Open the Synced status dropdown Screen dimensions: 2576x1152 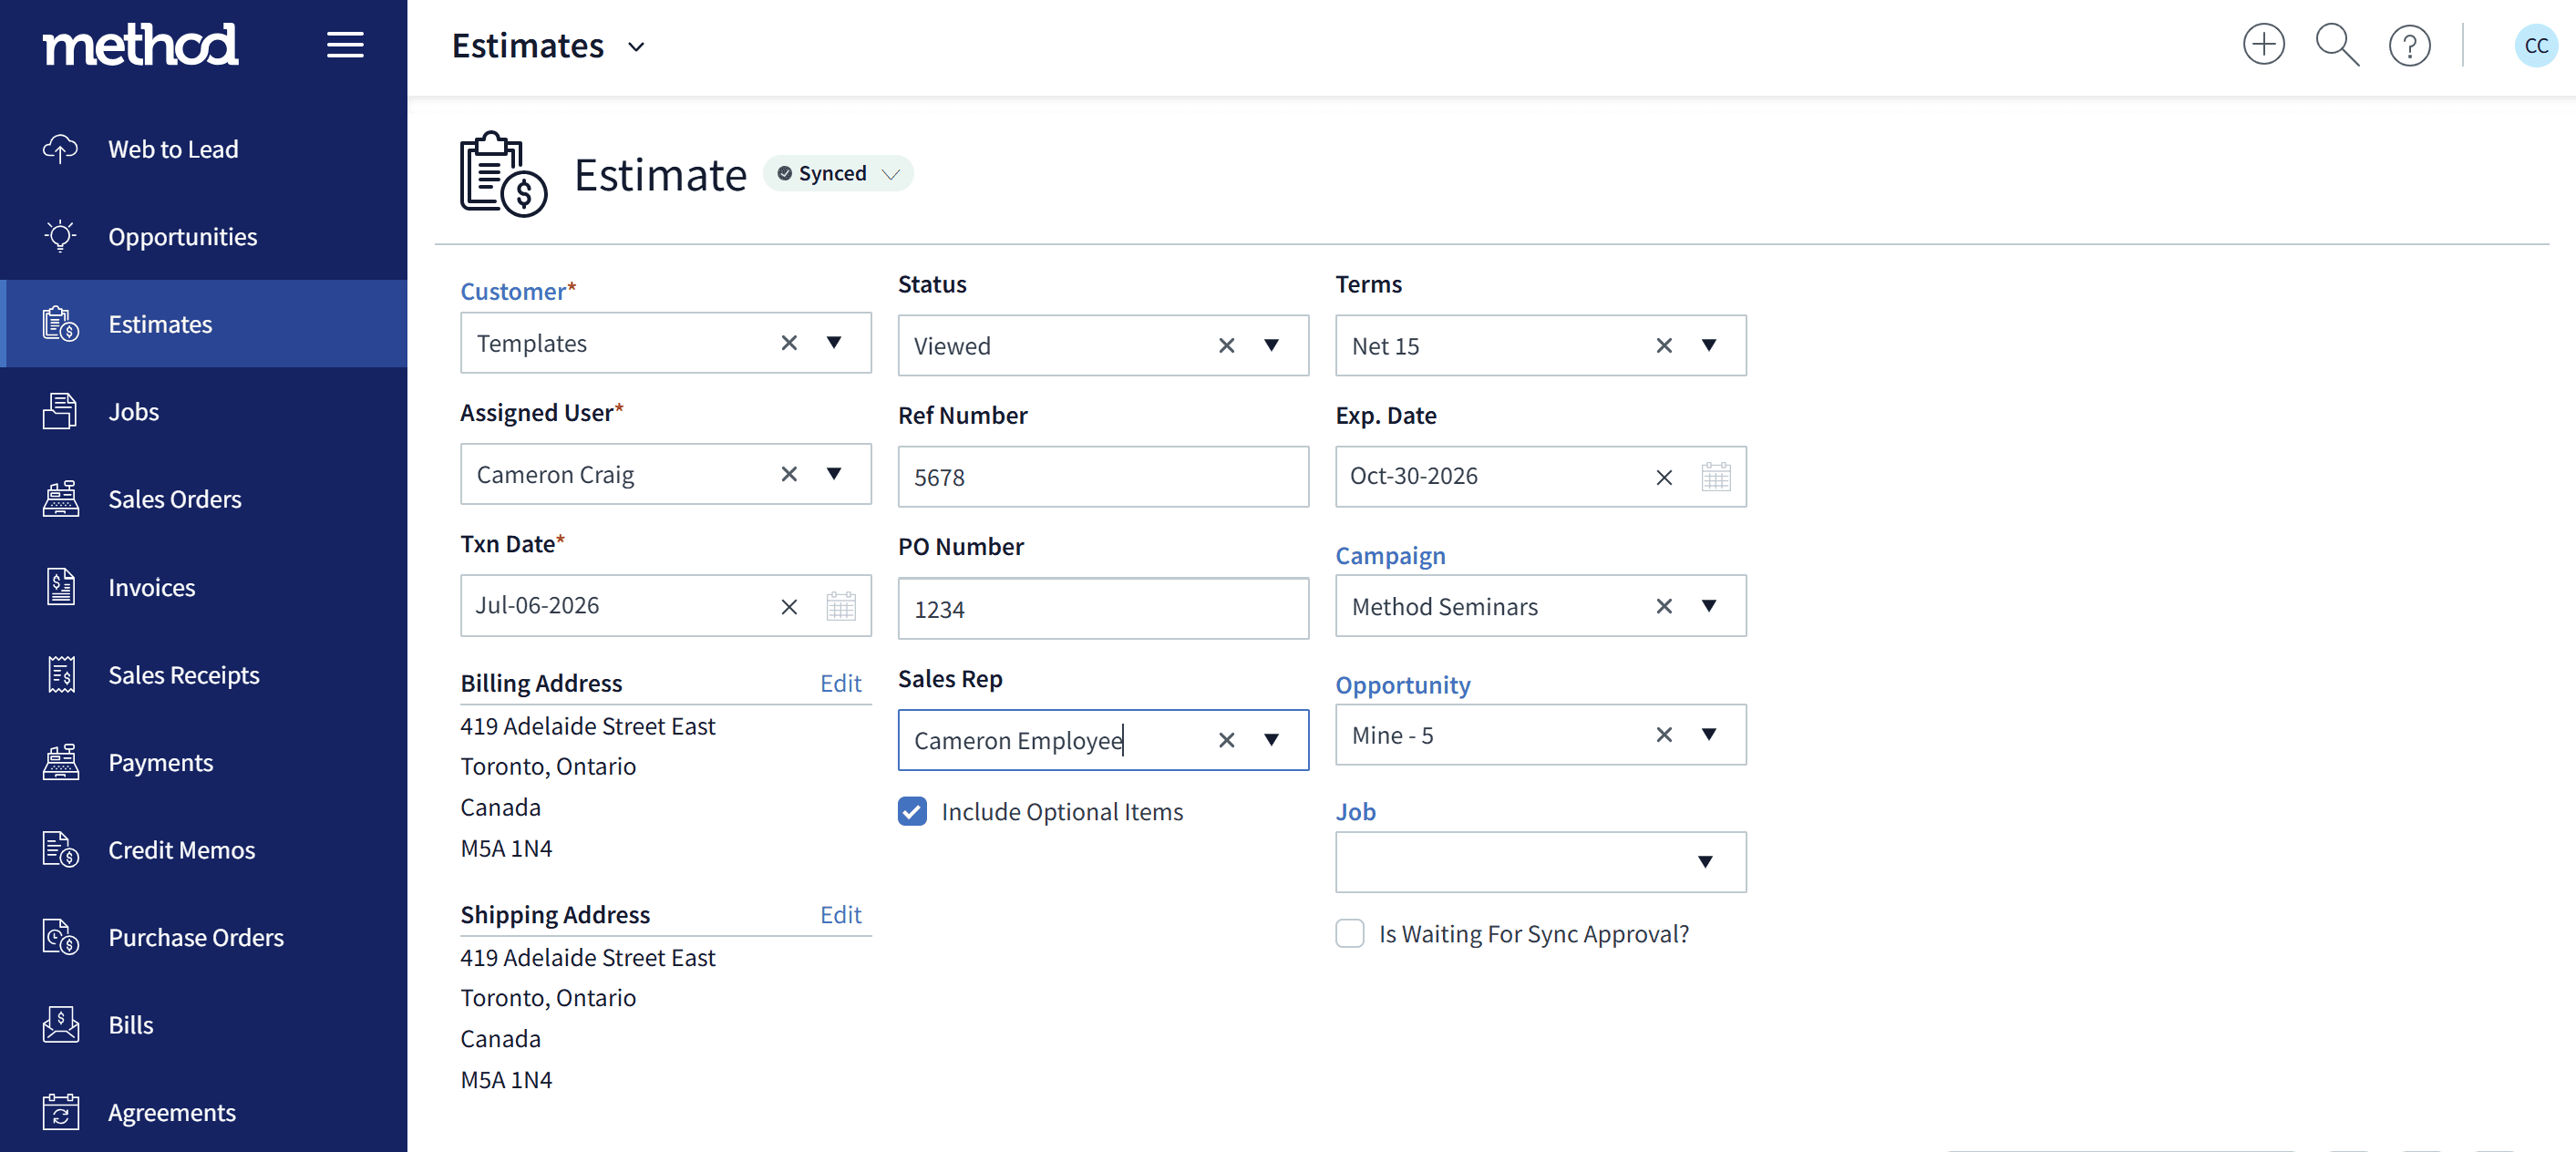838,173
